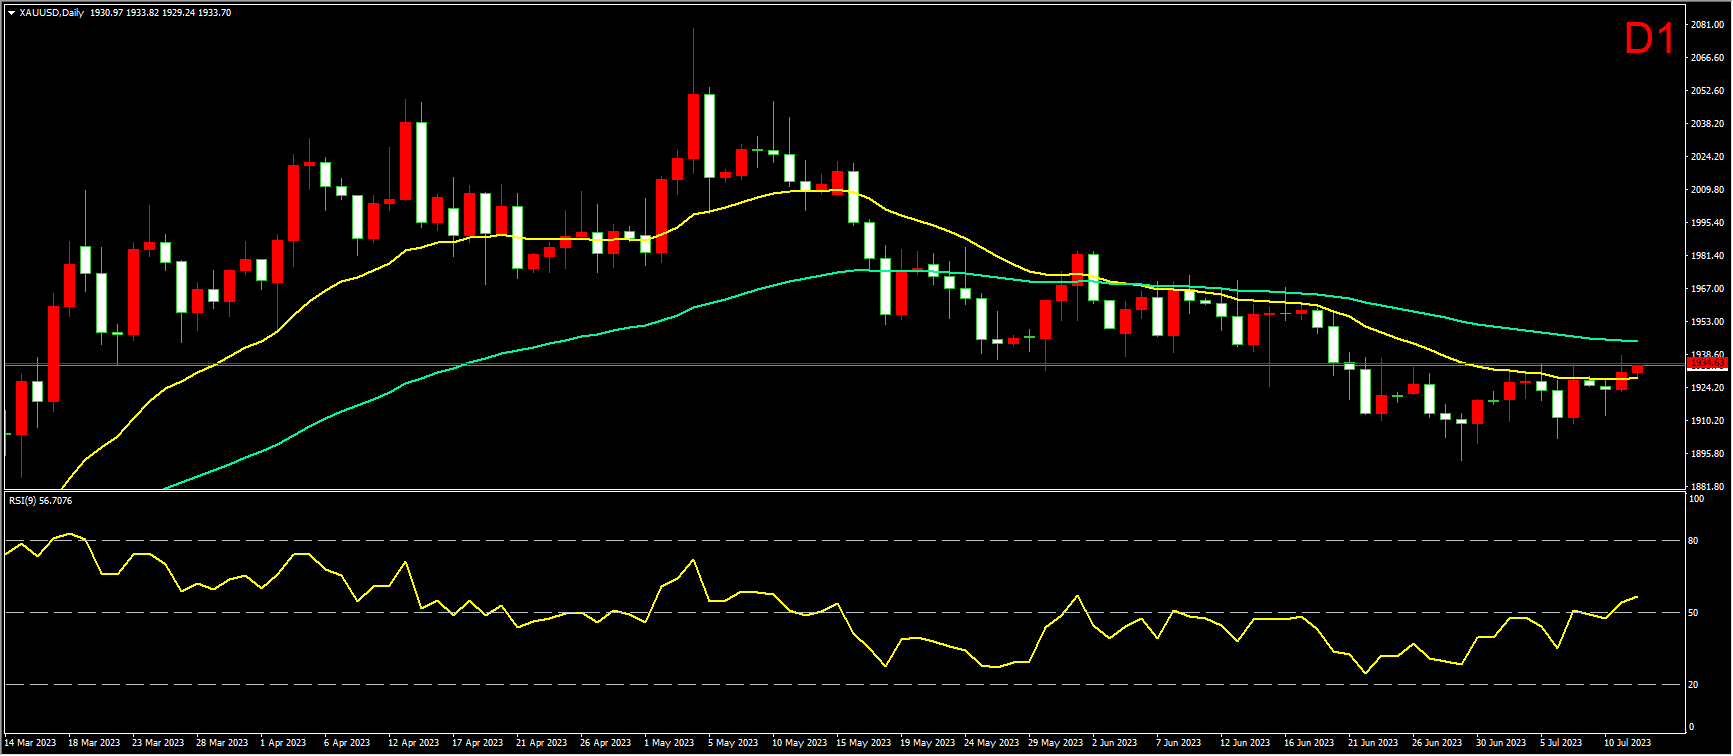1733x756 pixels.
Task: Click the right end of yellow RSI line
Action: pyautogui.click(x=1636, y=597)
